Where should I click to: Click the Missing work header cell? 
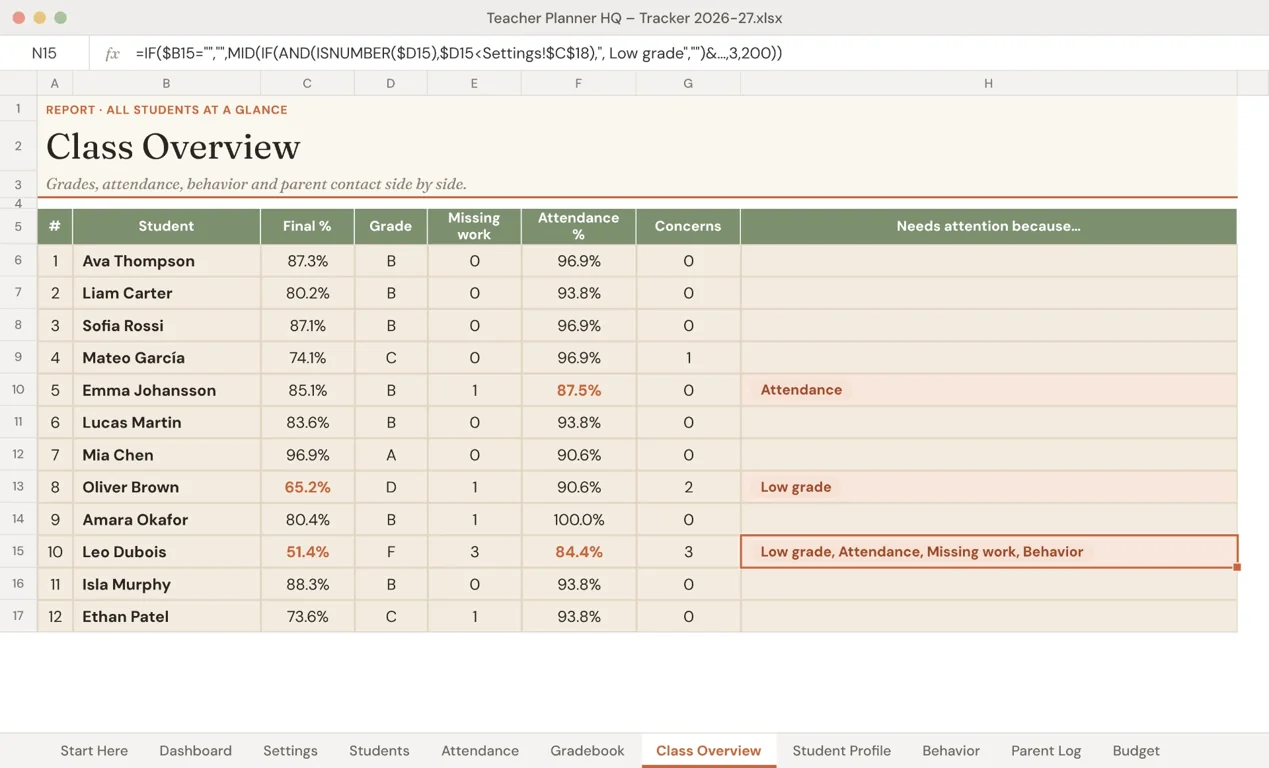pyautogui.click(x=474, y=226)
